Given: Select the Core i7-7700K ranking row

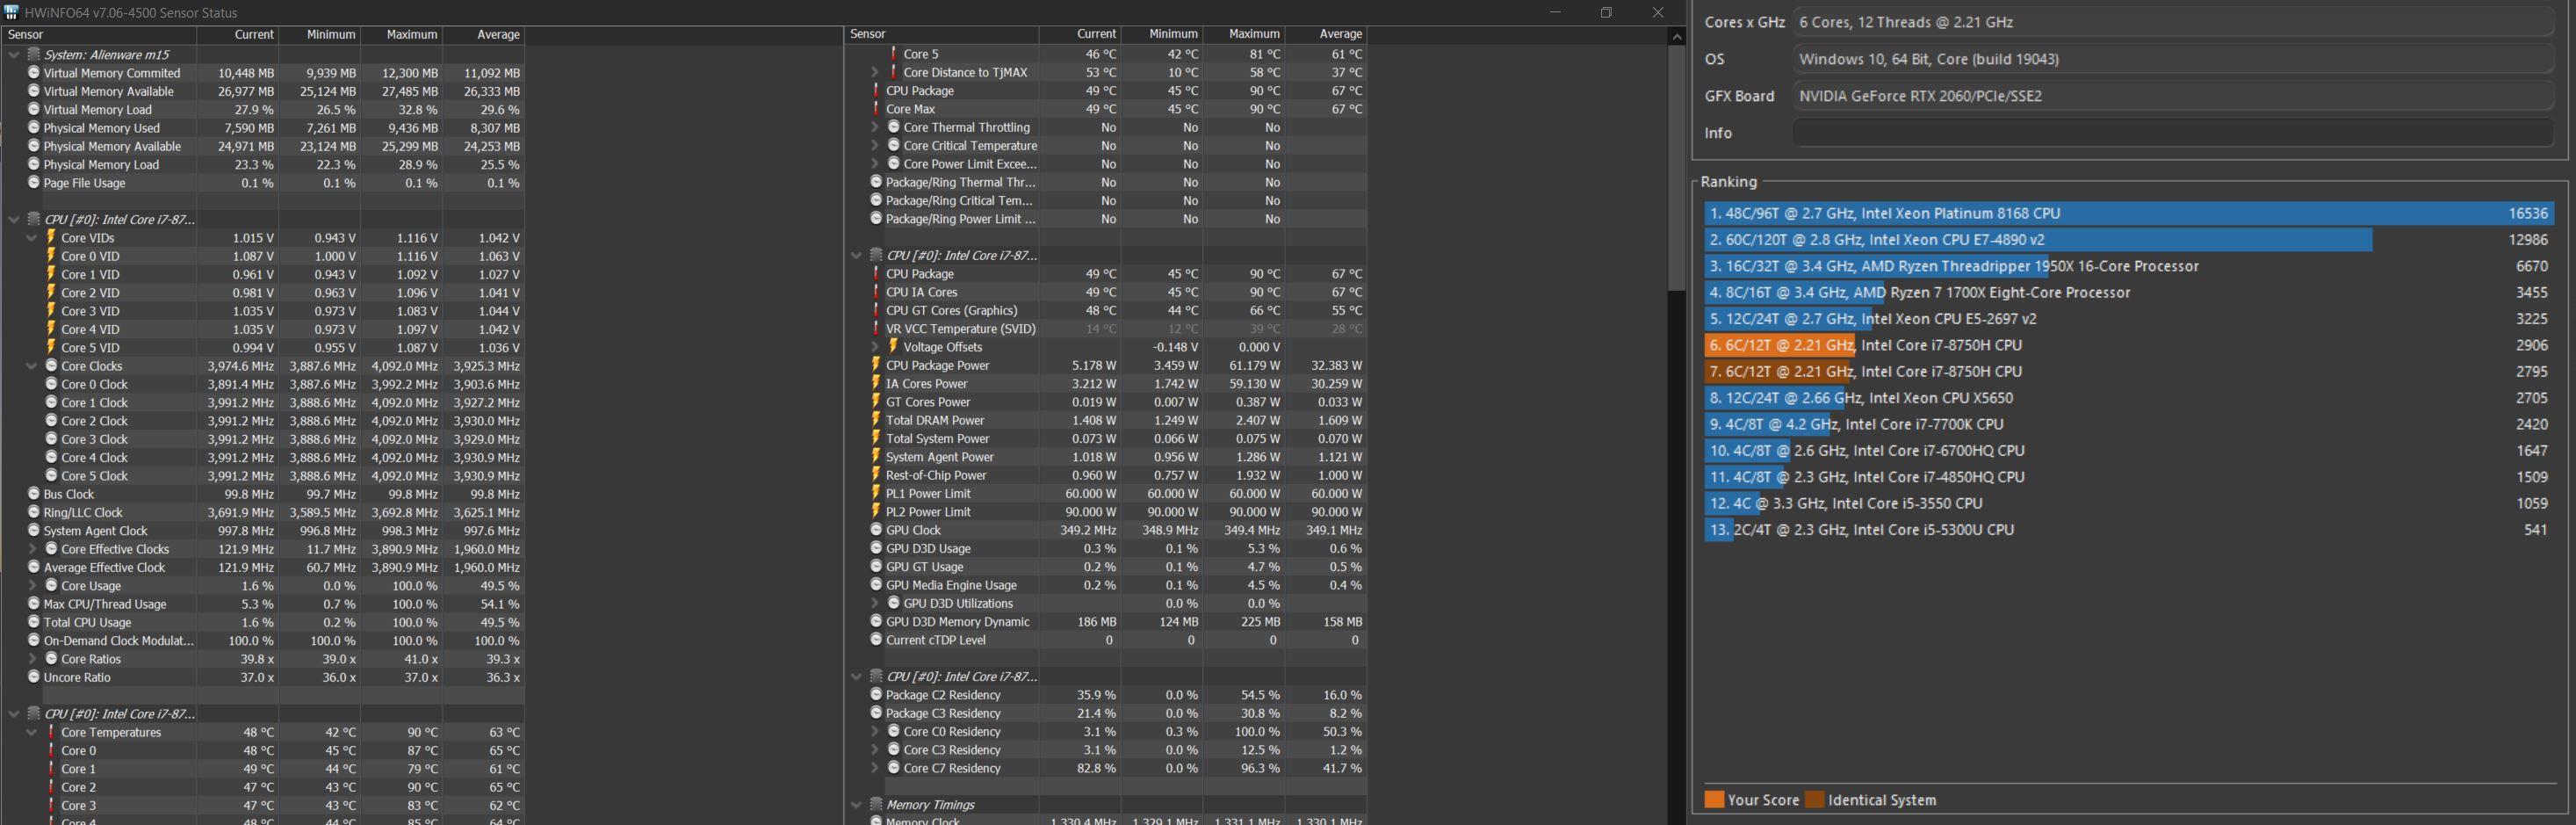Looking at the screenshot, I should point(2129,424).
